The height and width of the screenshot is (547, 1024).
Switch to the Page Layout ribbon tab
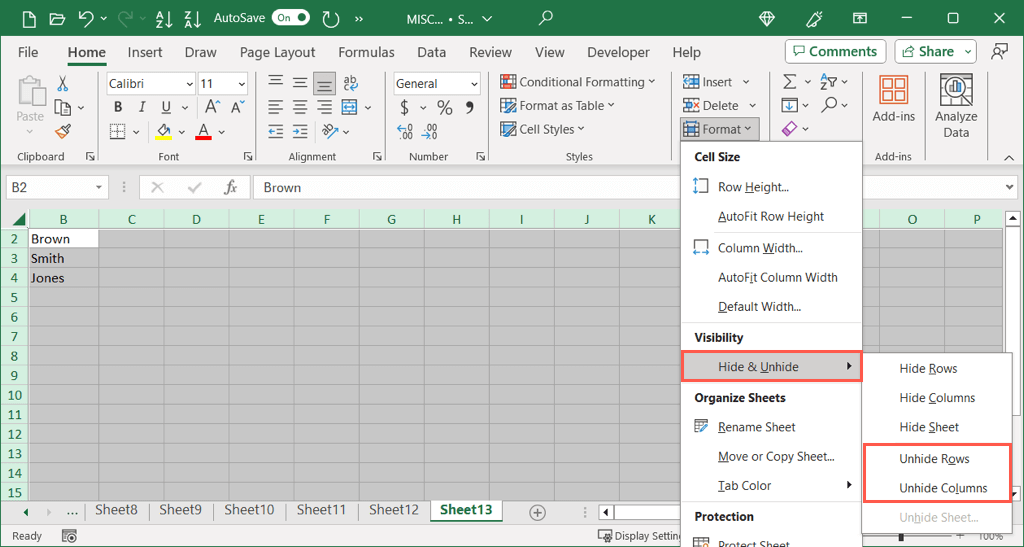(x=277, y=52)
